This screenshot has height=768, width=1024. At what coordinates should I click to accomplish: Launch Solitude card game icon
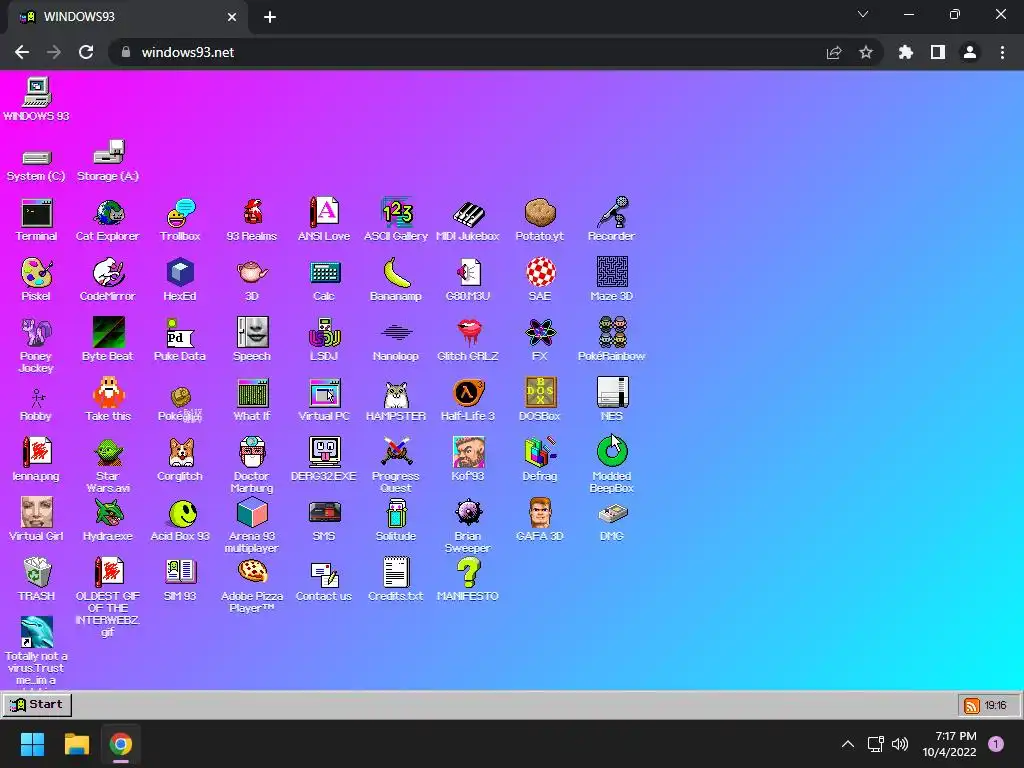[396, 514]
